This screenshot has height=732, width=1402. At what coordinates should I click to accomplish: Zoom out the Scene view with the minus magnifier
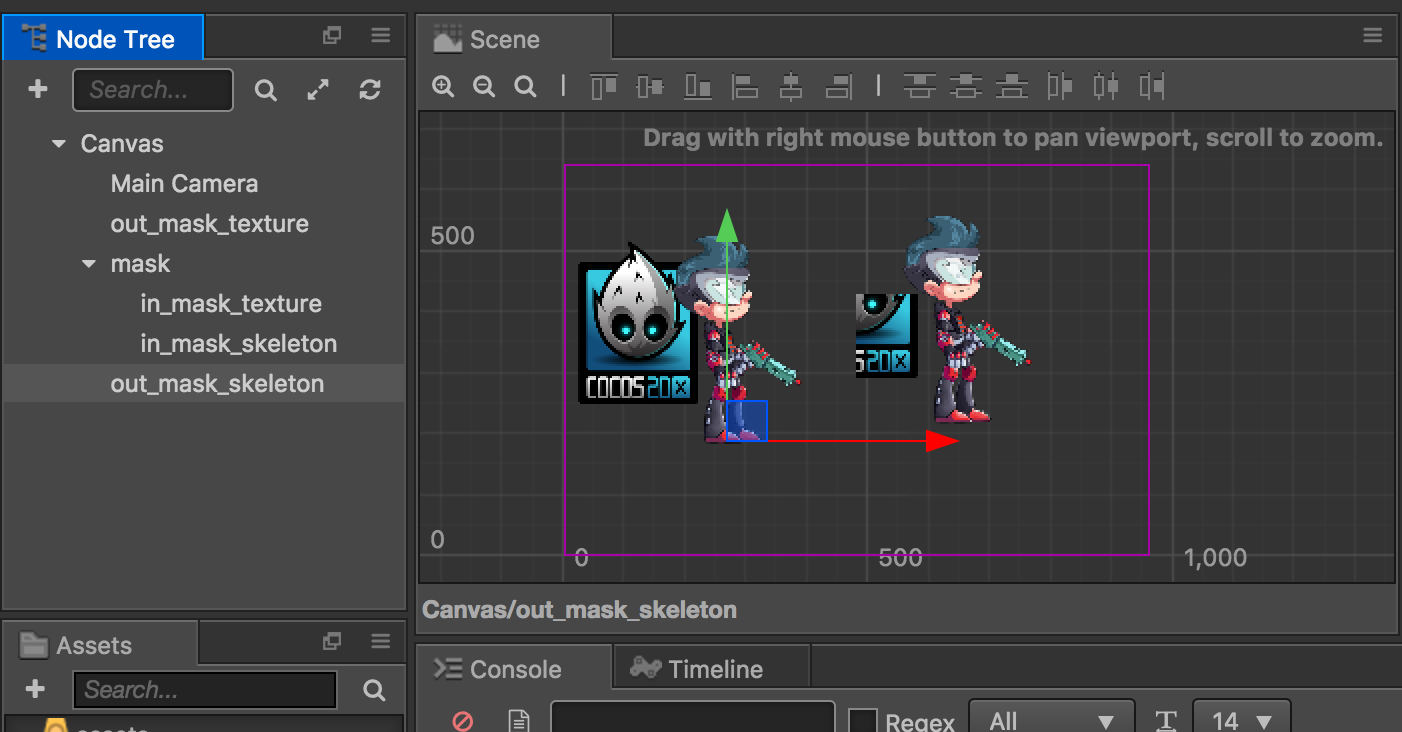coord(484,87)
